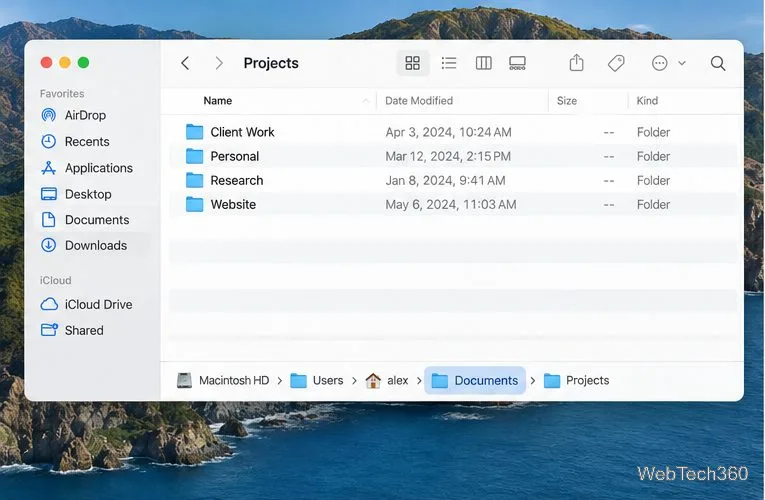Open Downloads from the sidebar
This screenshot has height=500, width=765.
[96, 245]
